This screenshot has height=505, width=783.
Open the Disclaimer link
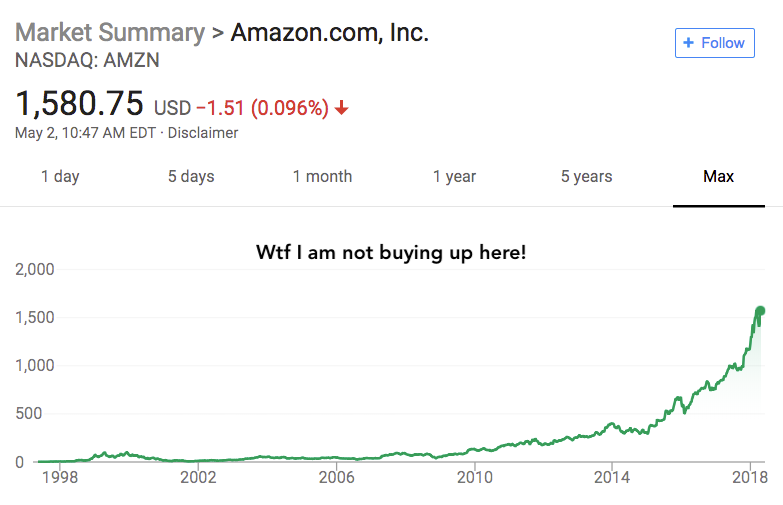tap(203, 133)
